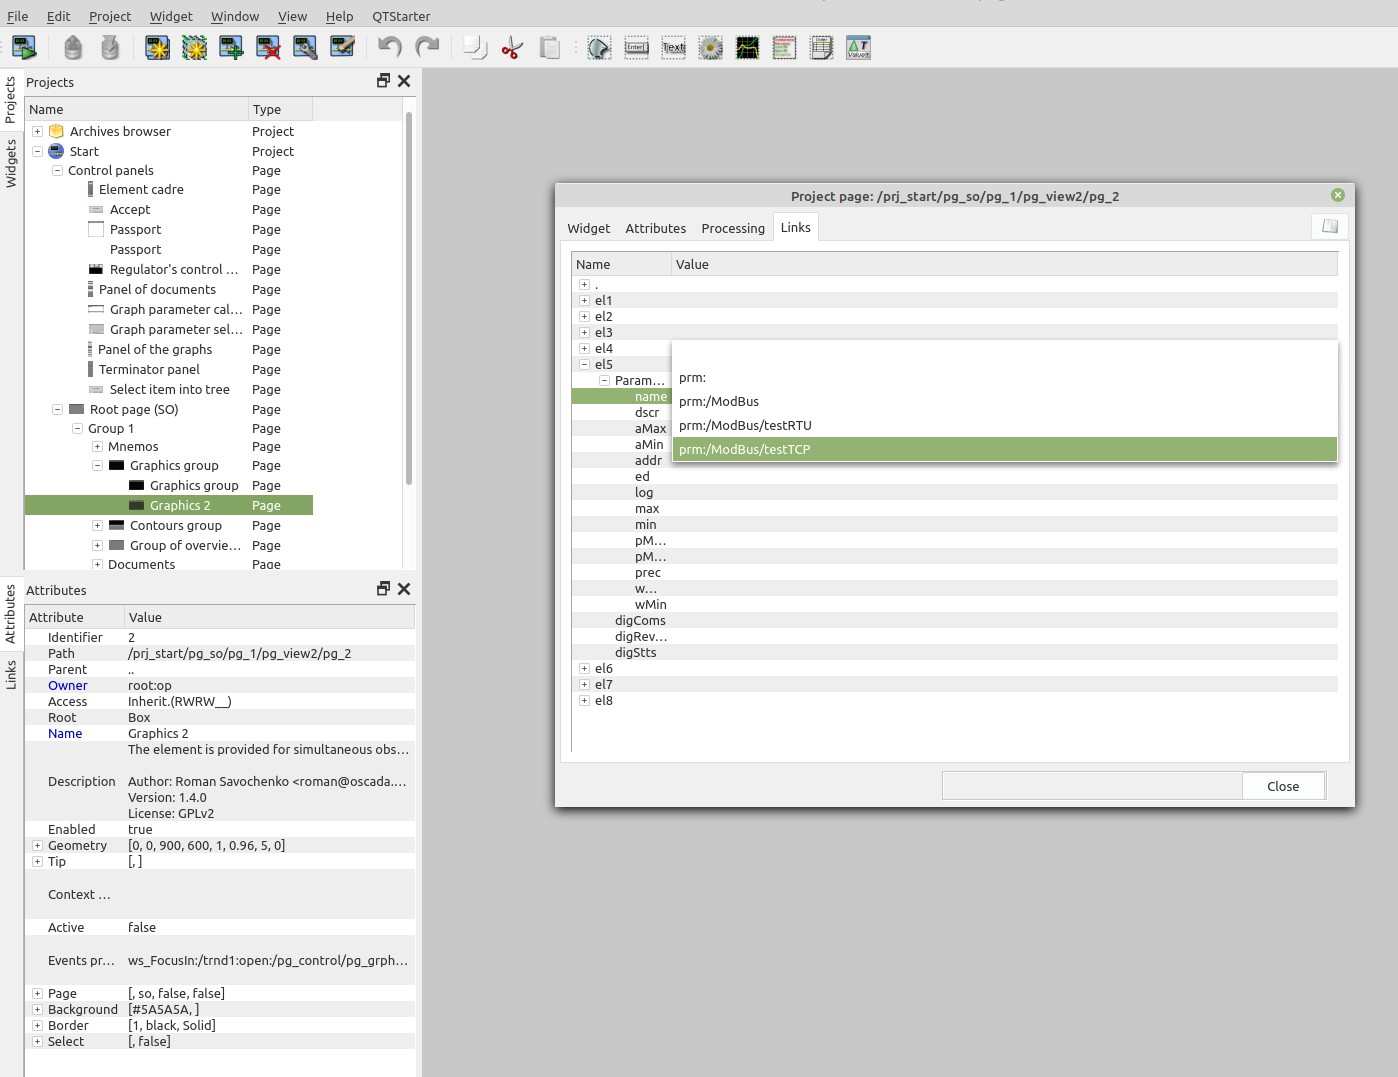Click the Projects tree vertical scrollbar

tap(408, 300)
